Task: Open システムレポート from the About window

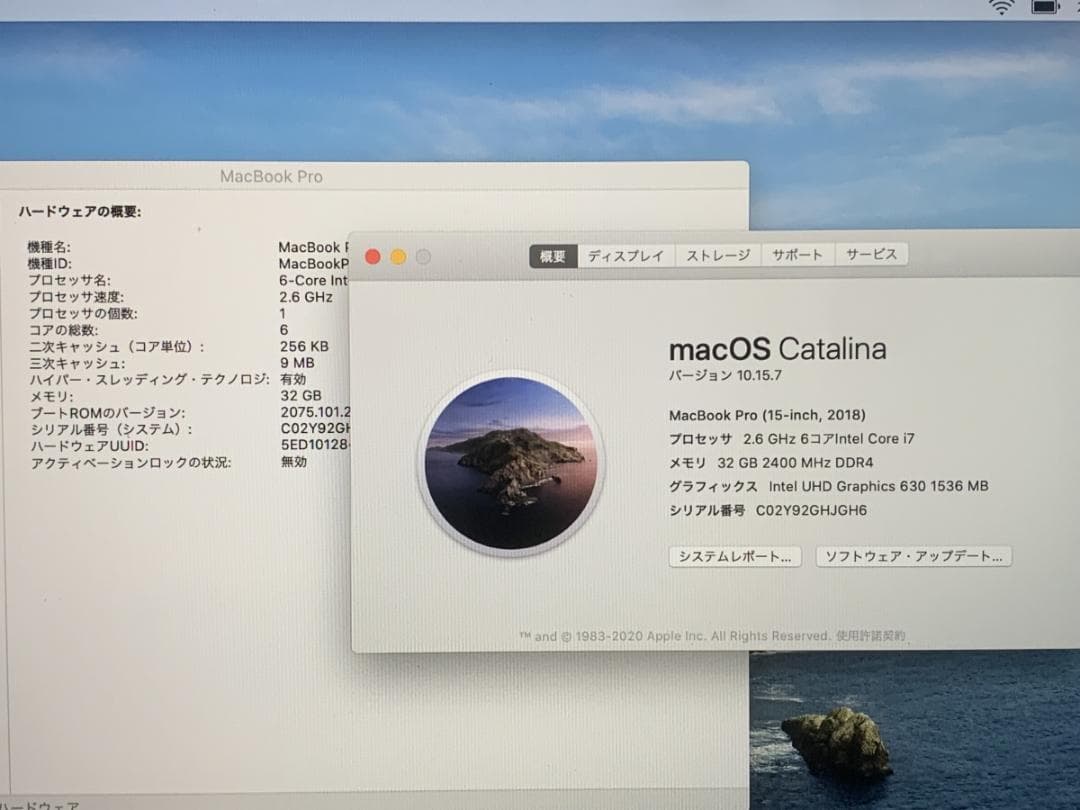Action: [x=735, y=556]
